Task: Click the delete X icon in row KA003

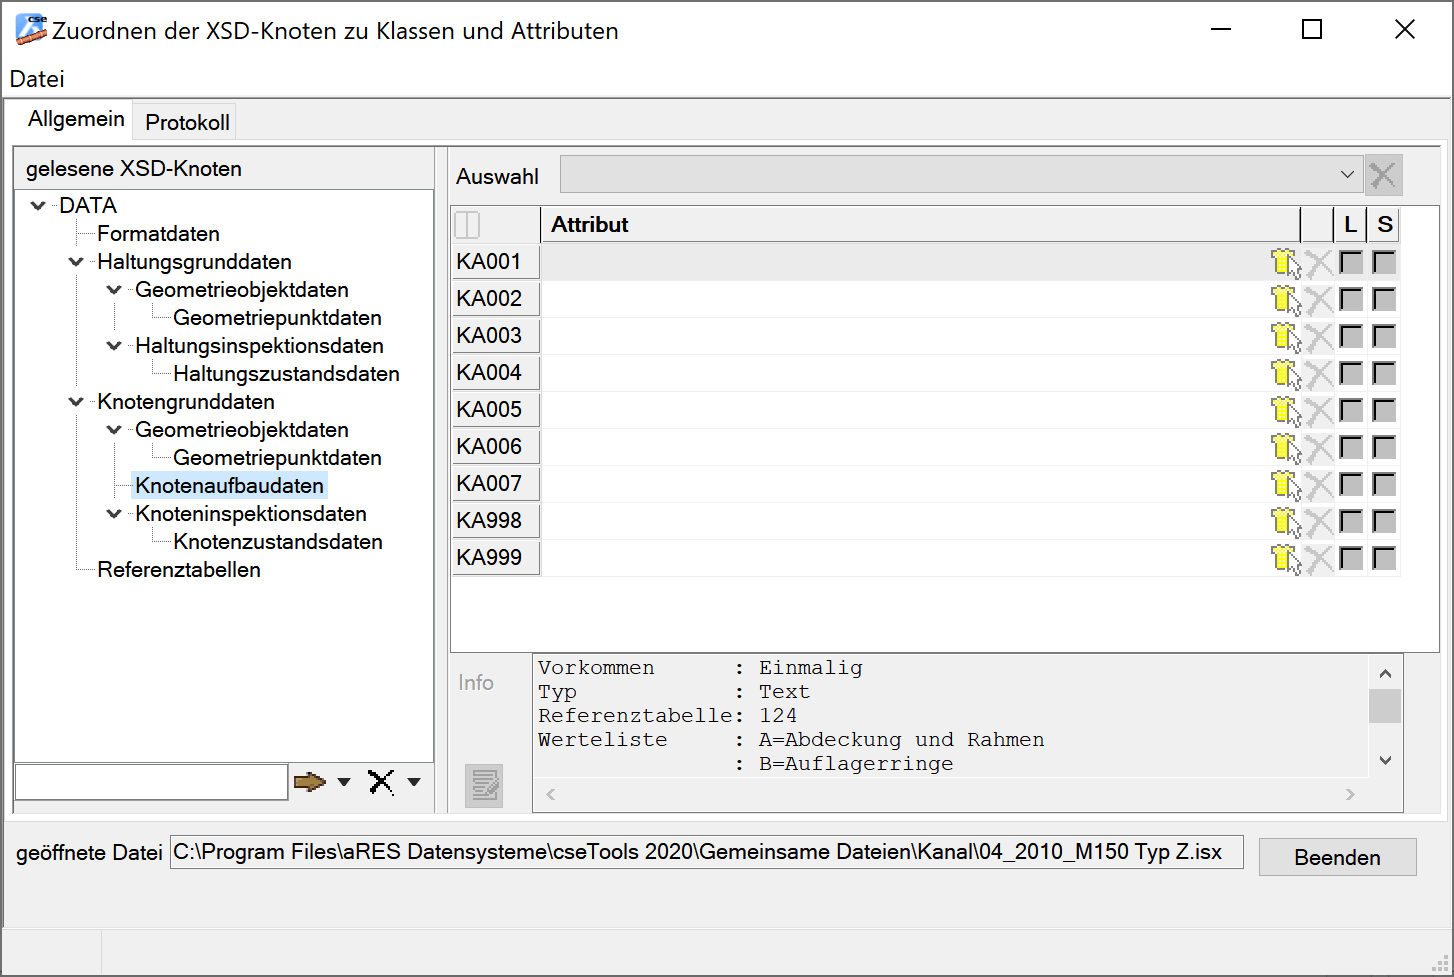Action: (x=1319, y=337)
